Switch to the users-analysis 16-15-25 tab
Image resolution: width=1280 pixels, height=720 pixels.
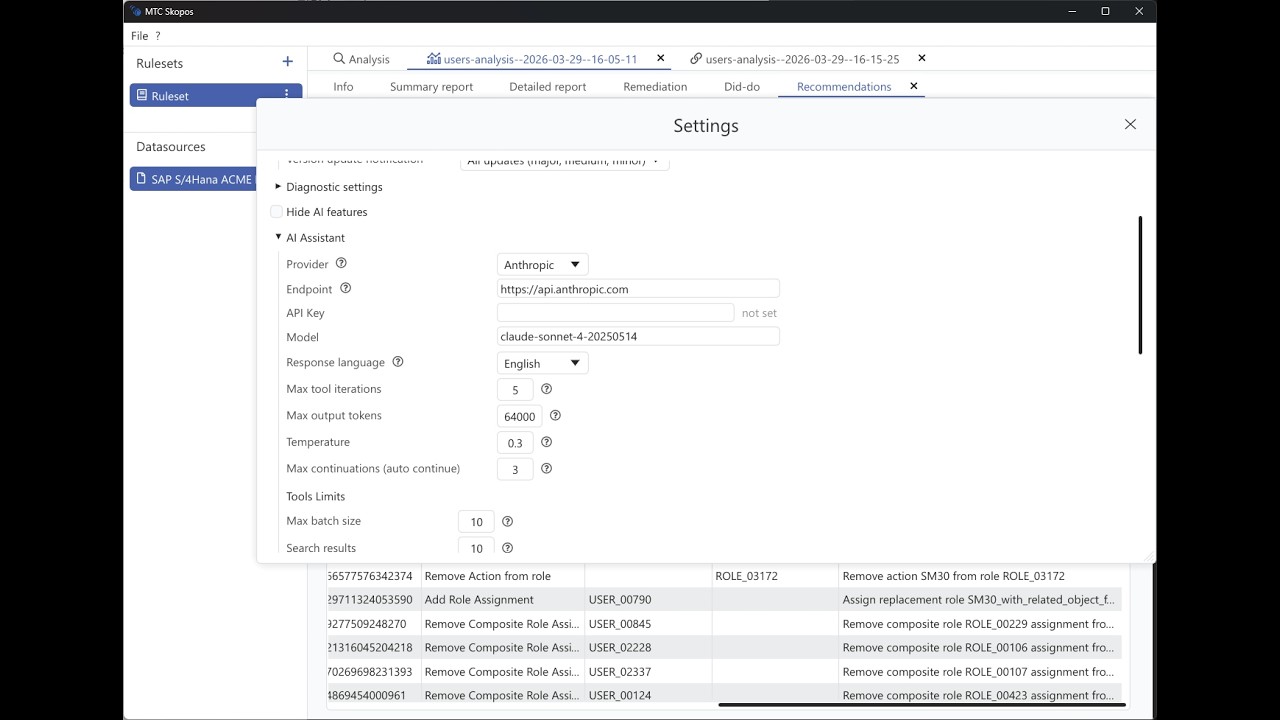click(x=802, y=59)
